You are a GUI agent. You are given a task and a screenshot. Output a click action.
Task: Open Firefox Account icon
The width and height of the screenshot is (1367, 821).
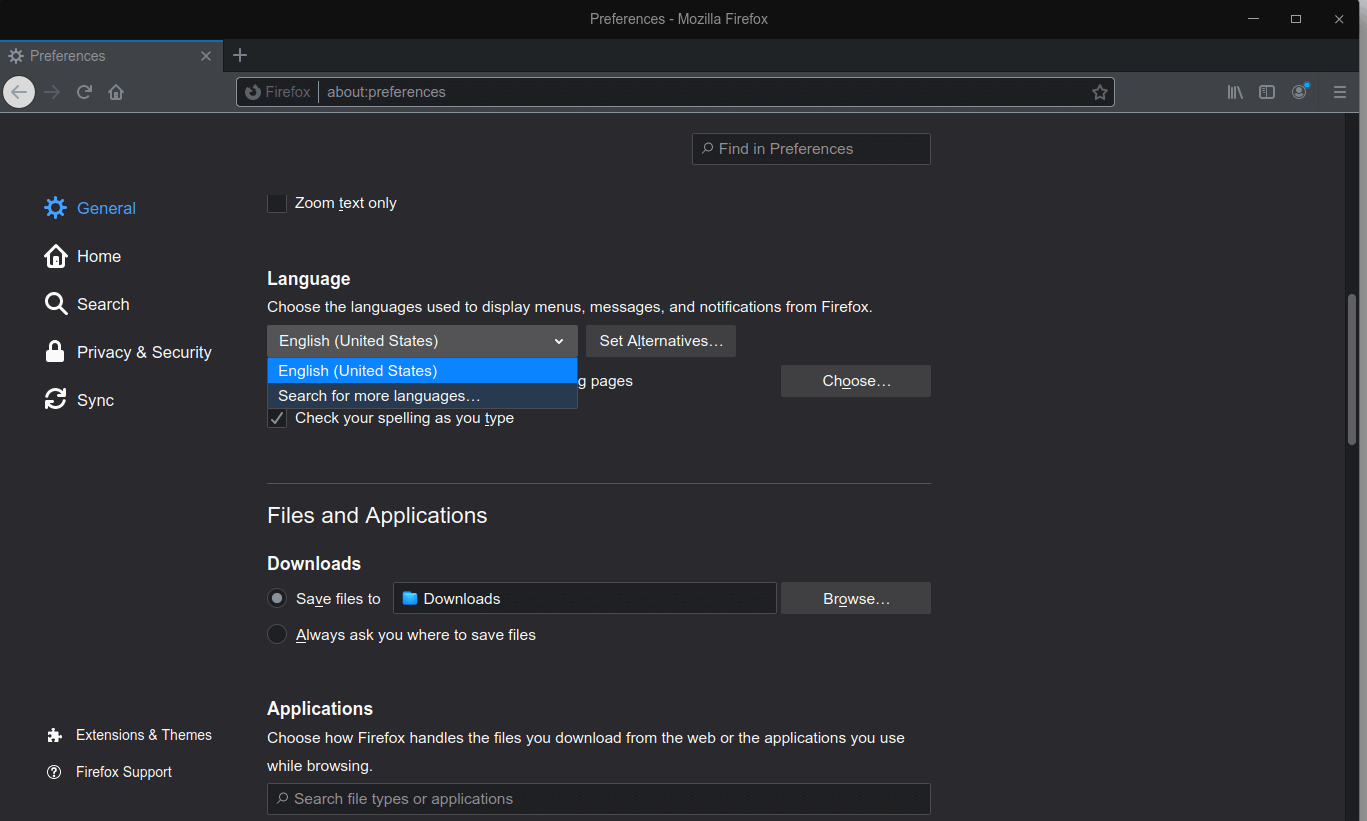1299,92
